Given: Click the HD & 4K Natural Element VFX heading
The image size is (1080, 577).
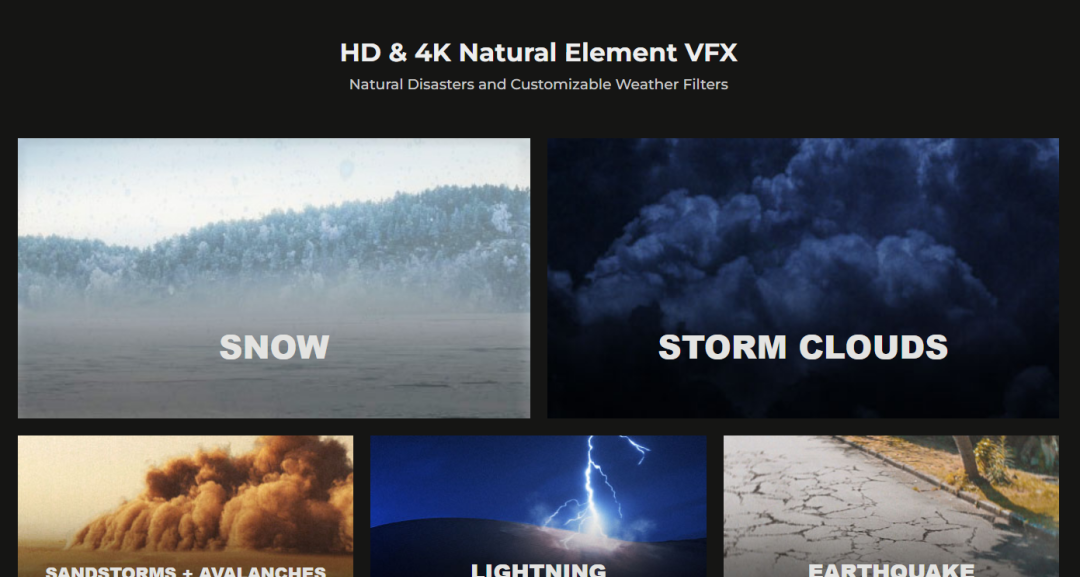Looking at the screenshot, I should tap(539, 53).
